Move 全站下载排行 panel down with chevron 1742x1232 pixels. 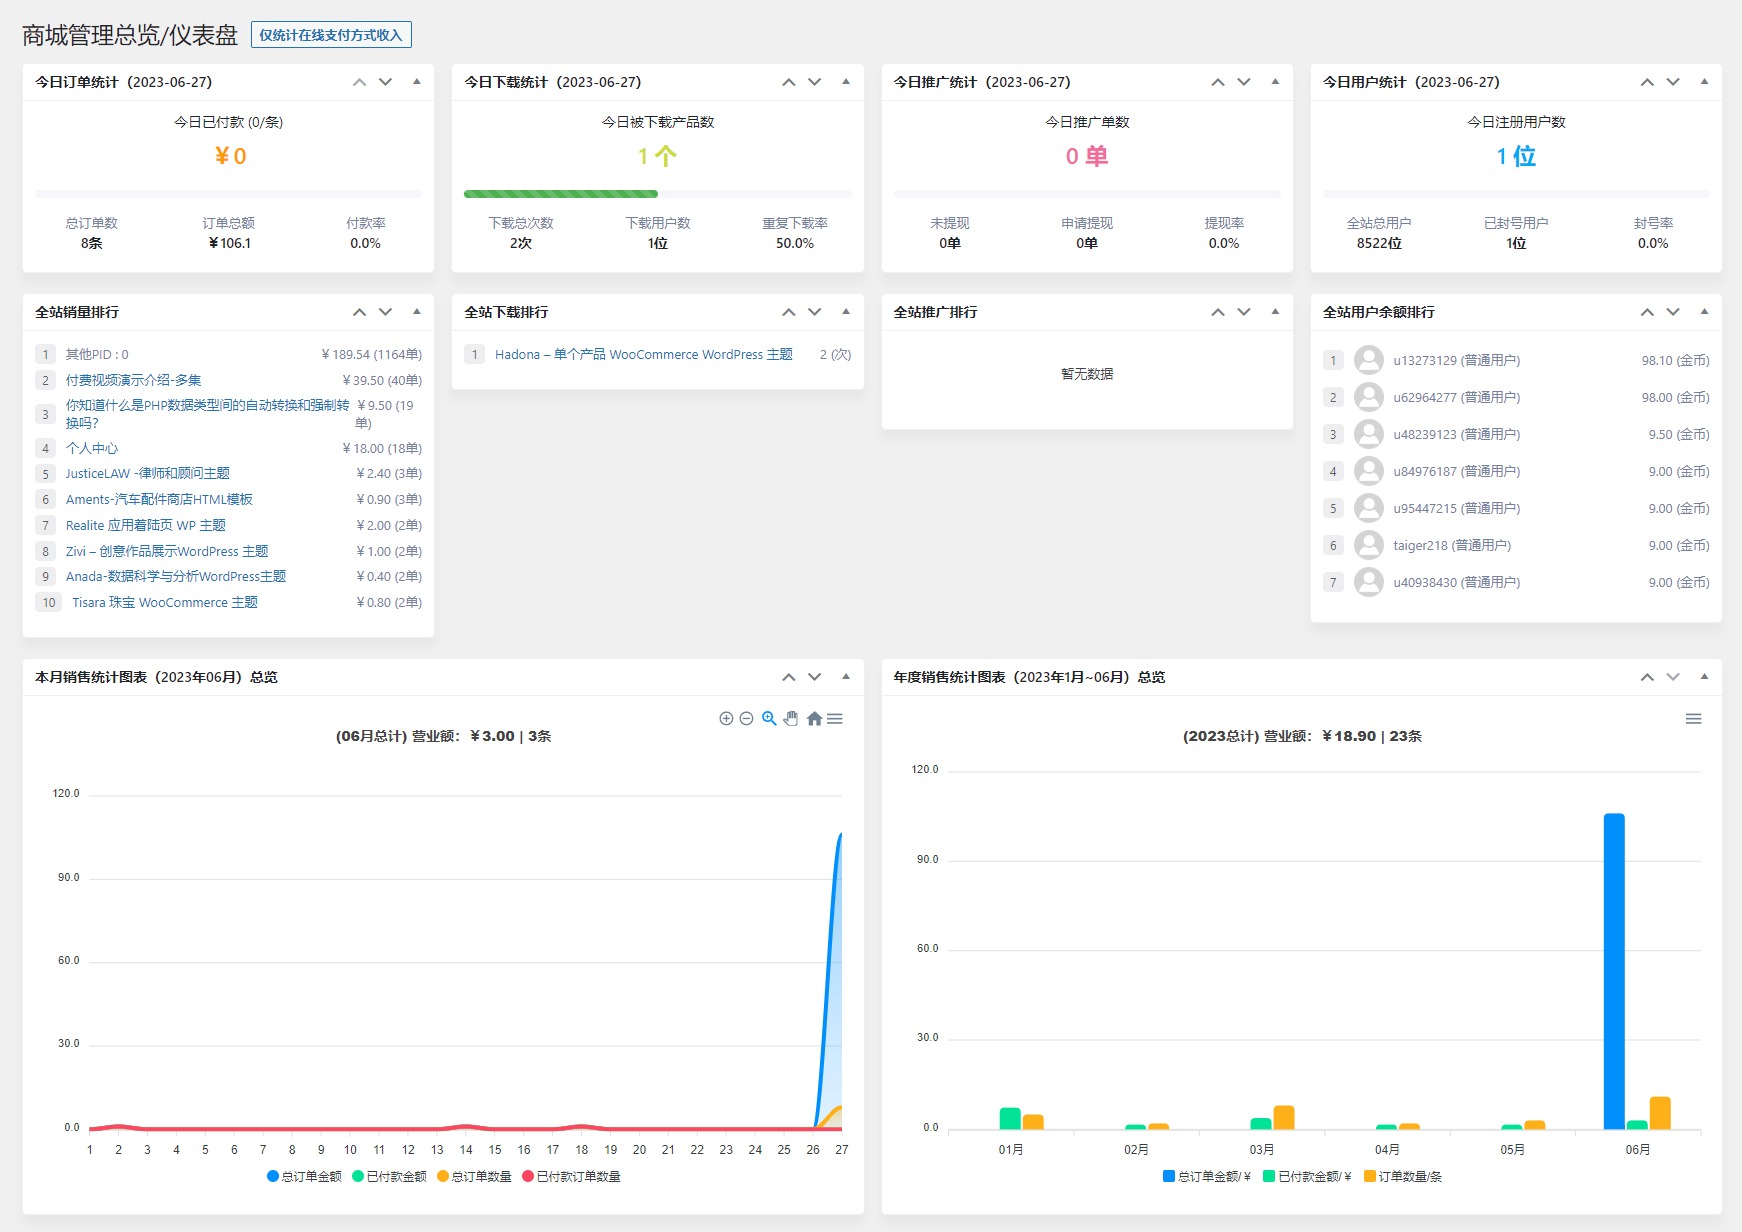click(815, 312)
